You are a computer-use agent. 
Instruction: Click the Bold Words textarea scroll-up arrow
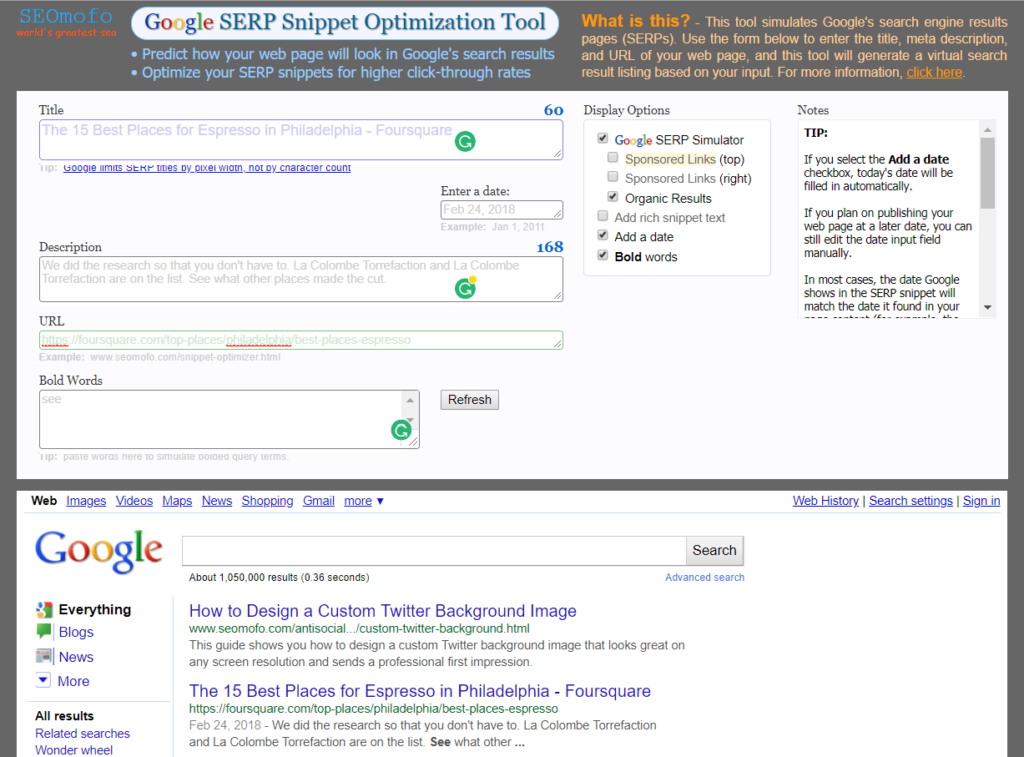[x=410, y=400]
